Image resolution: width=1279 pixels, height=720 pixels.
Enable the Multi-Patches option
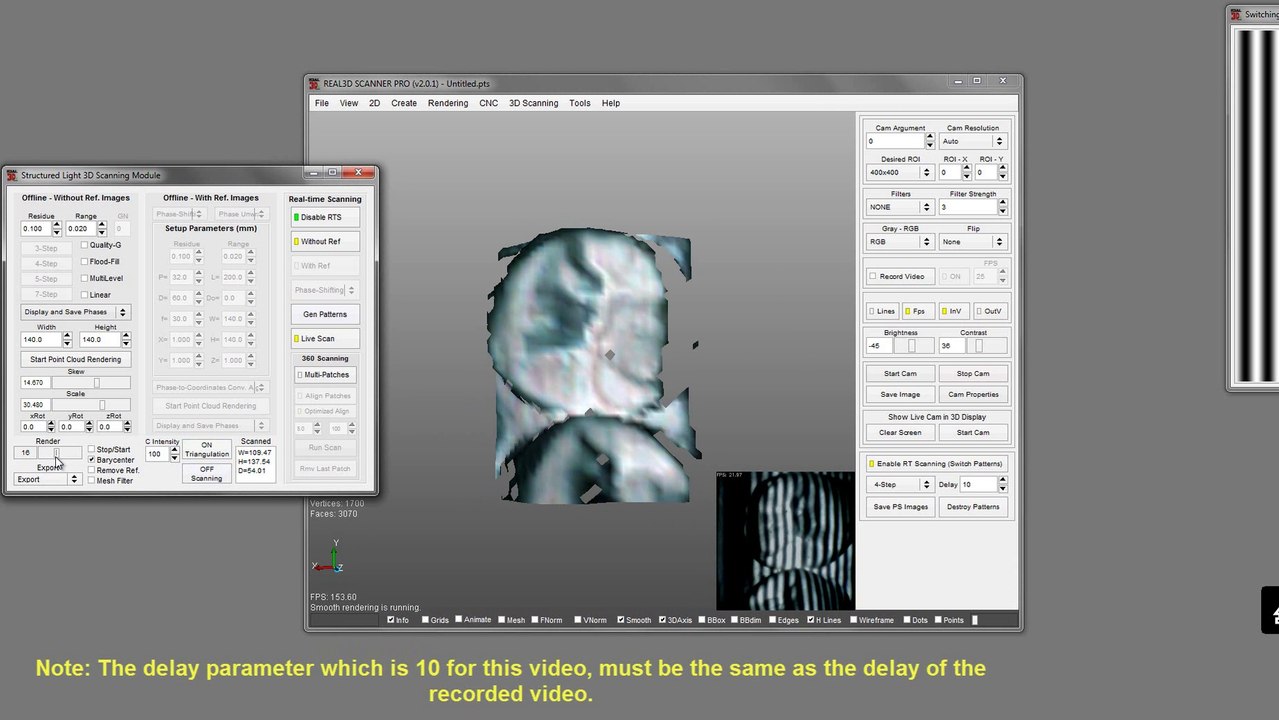pos(325,375)
